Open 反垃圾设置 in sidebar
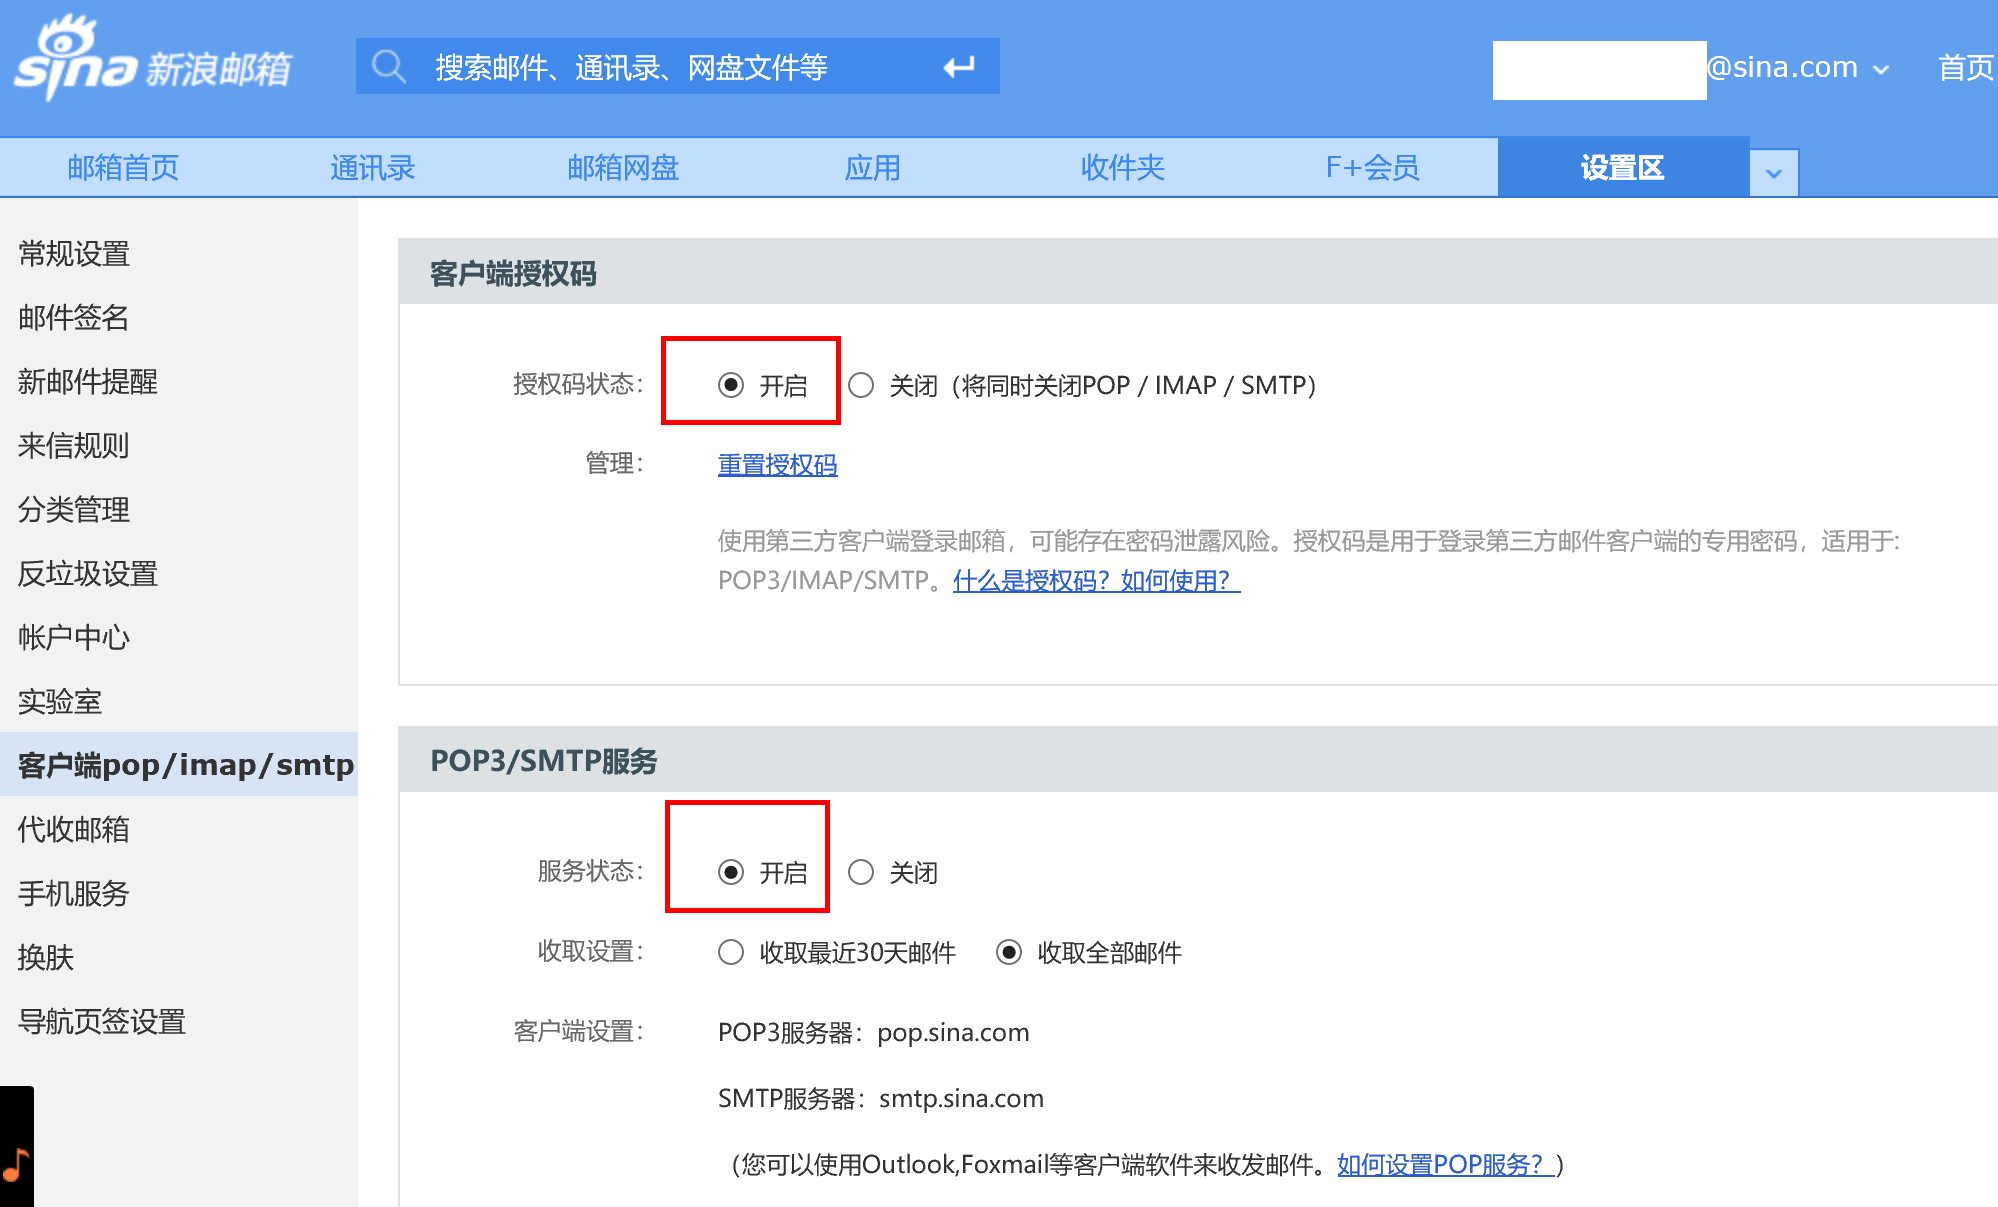 click(88, 574)
